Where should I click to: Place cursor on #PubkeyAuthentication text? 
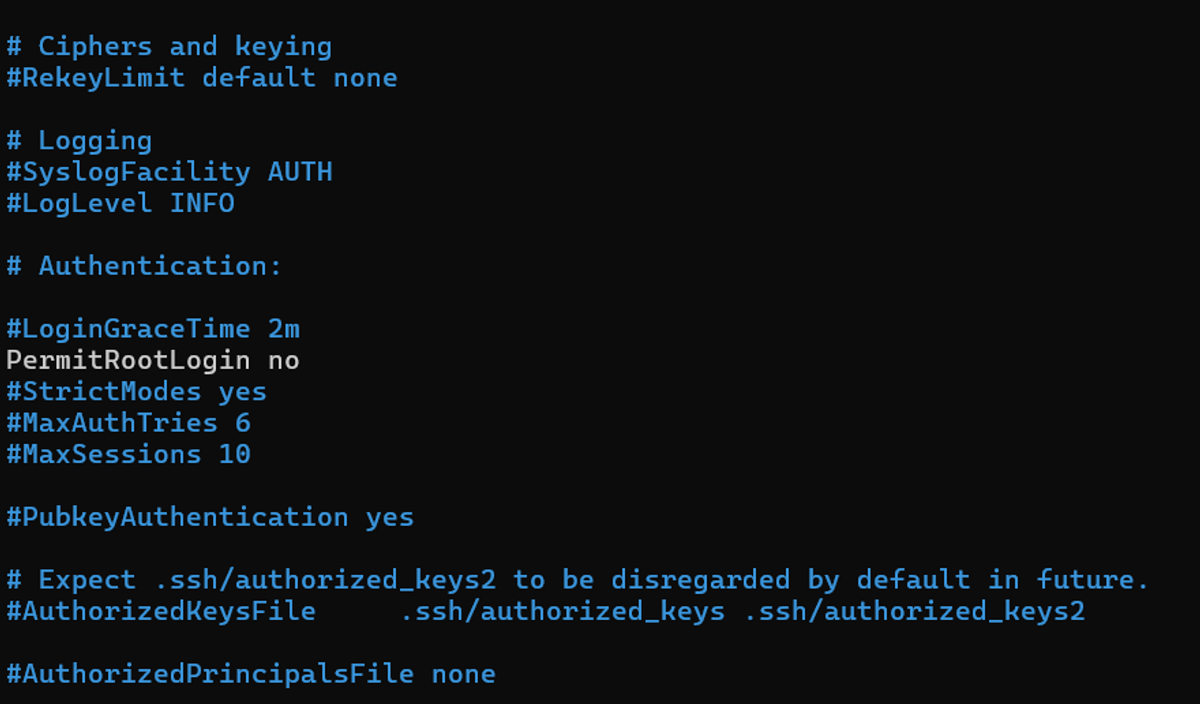click(177, 517)
